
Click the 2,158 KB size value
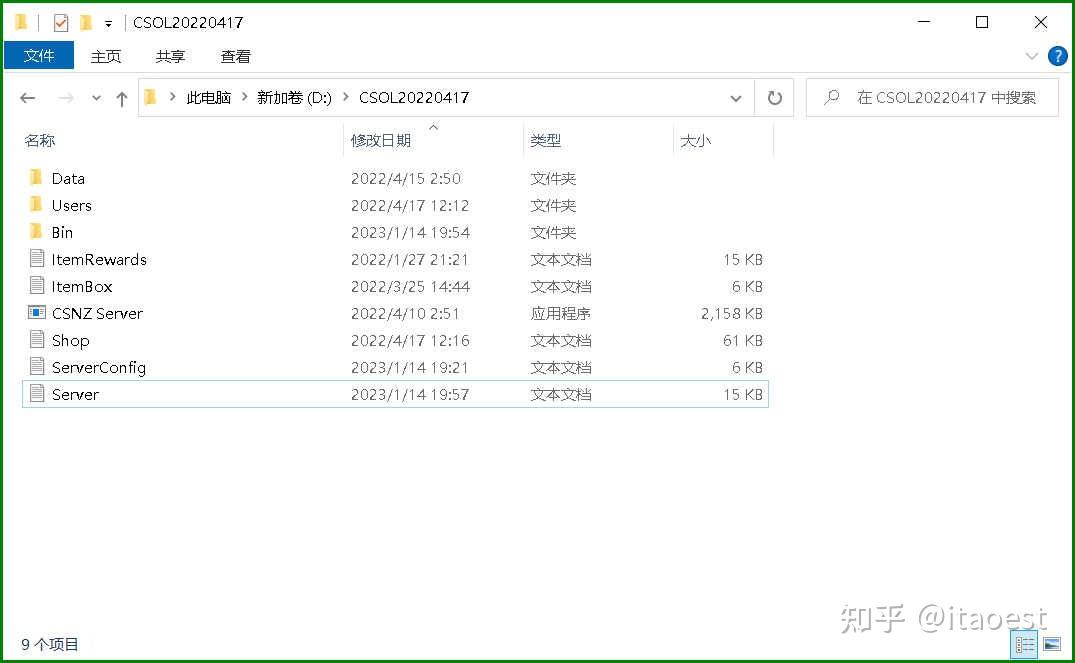(x=732, y=313)
